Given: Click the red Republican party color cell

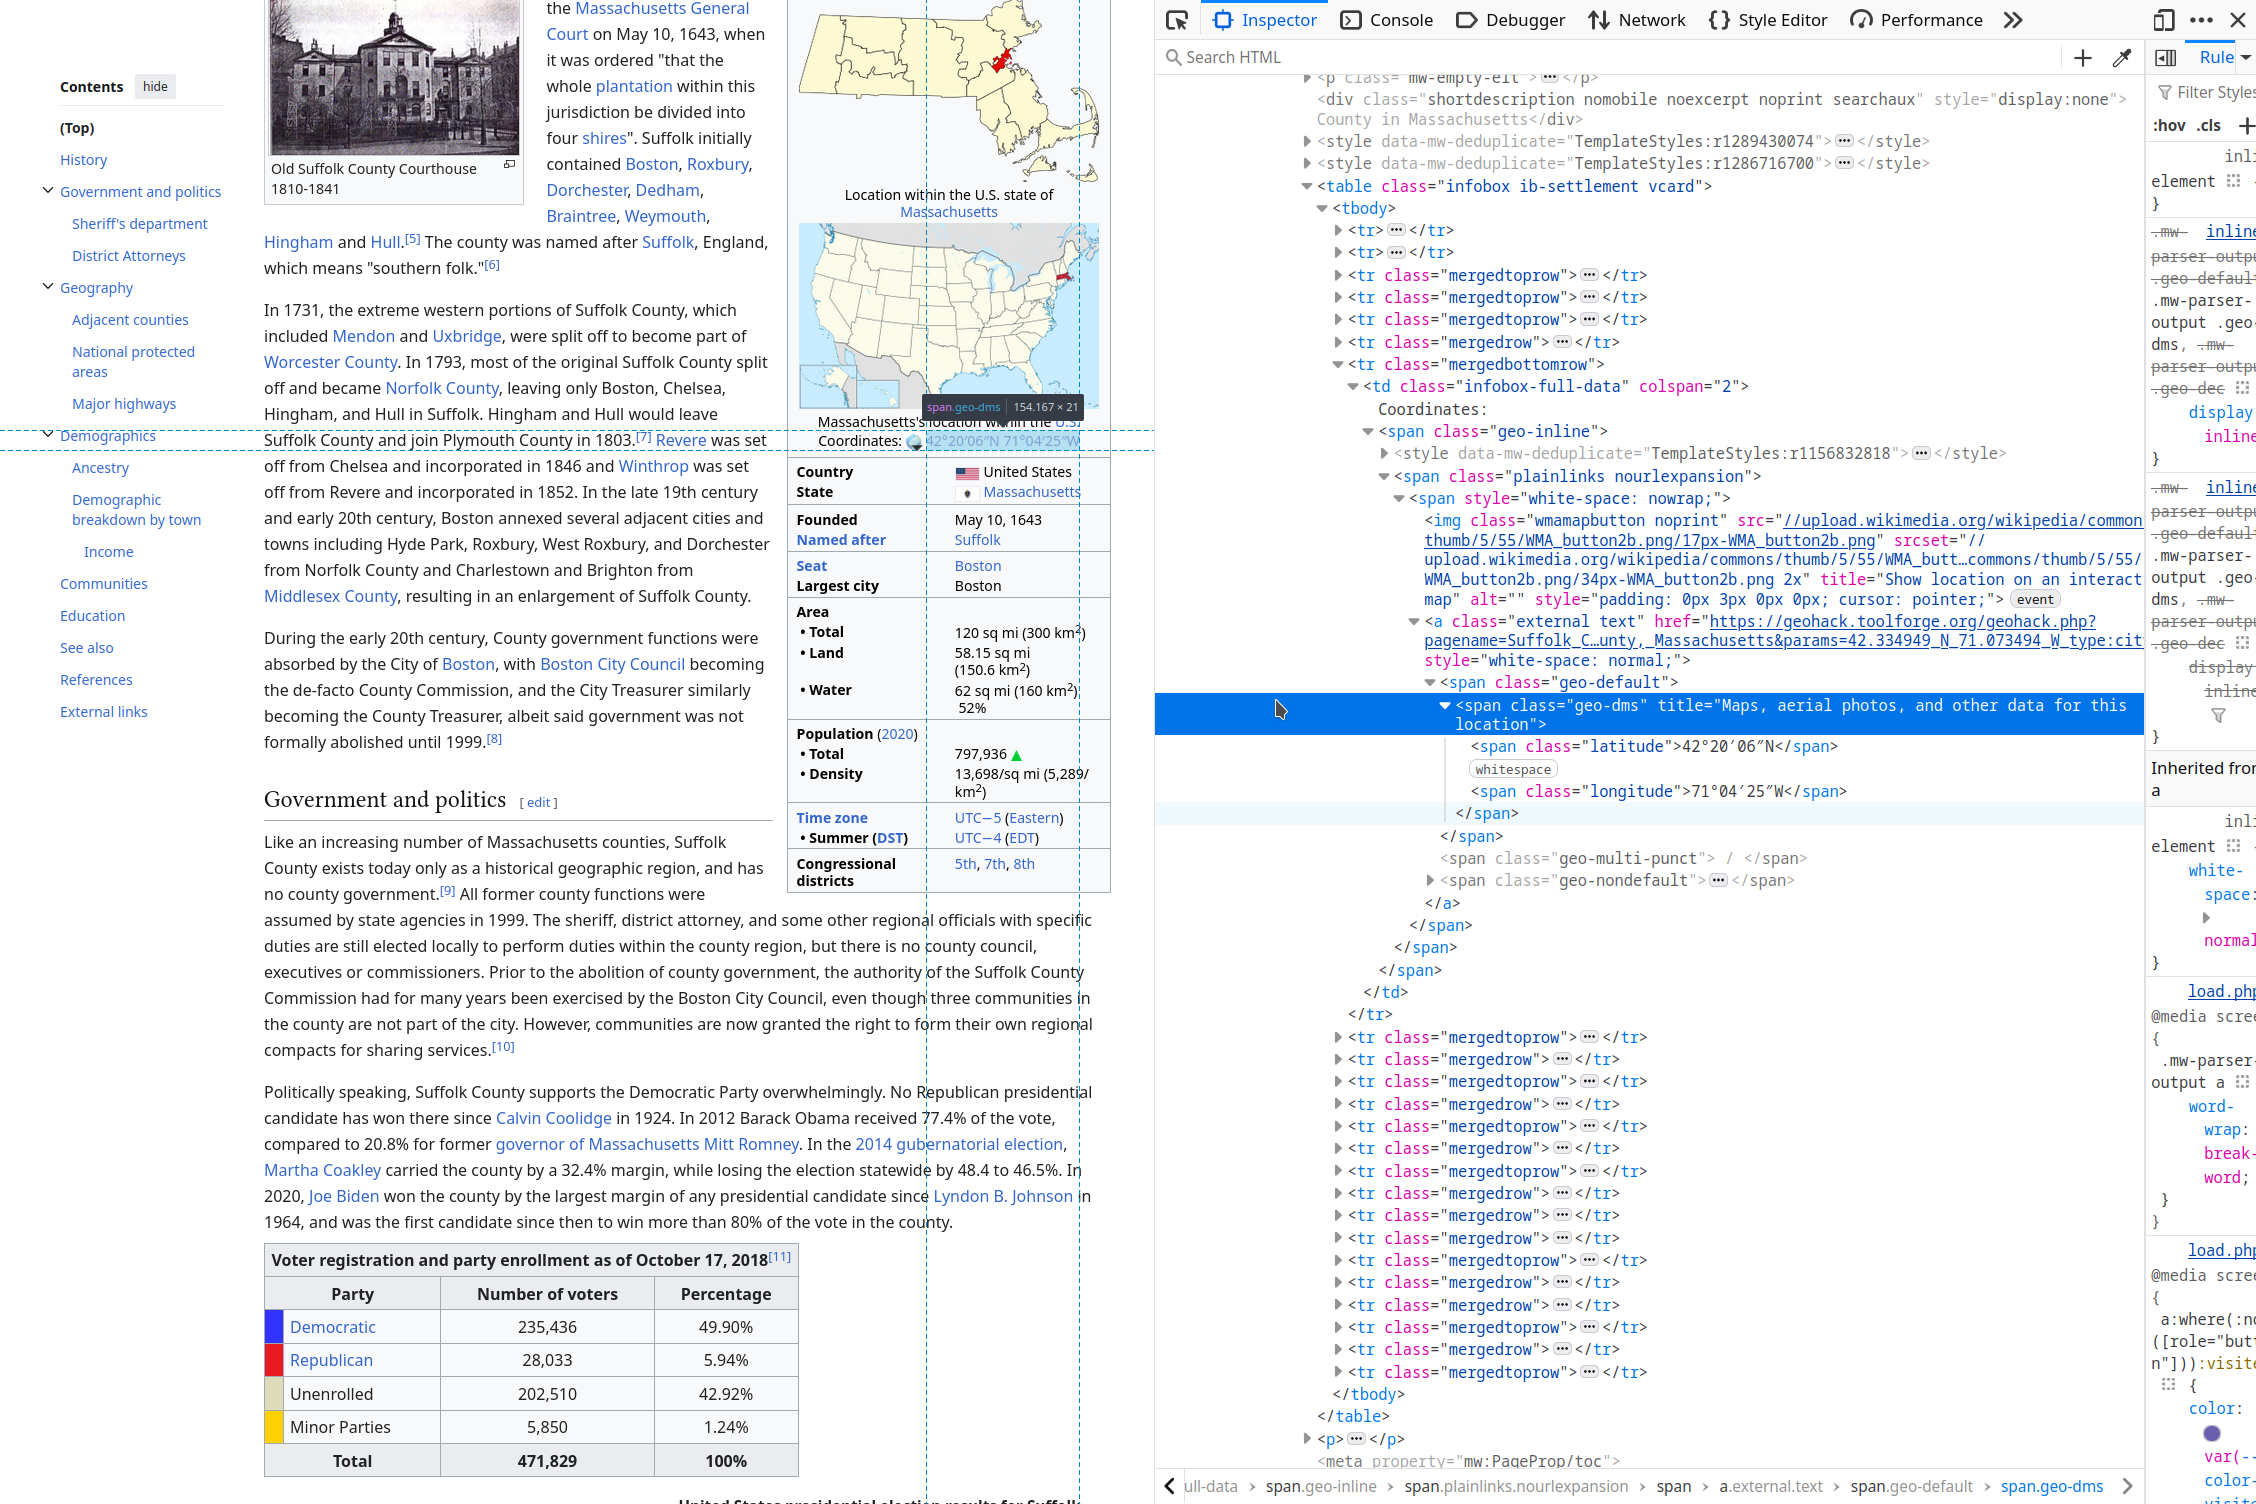Looking at the screenshot, I should 274,1360.
